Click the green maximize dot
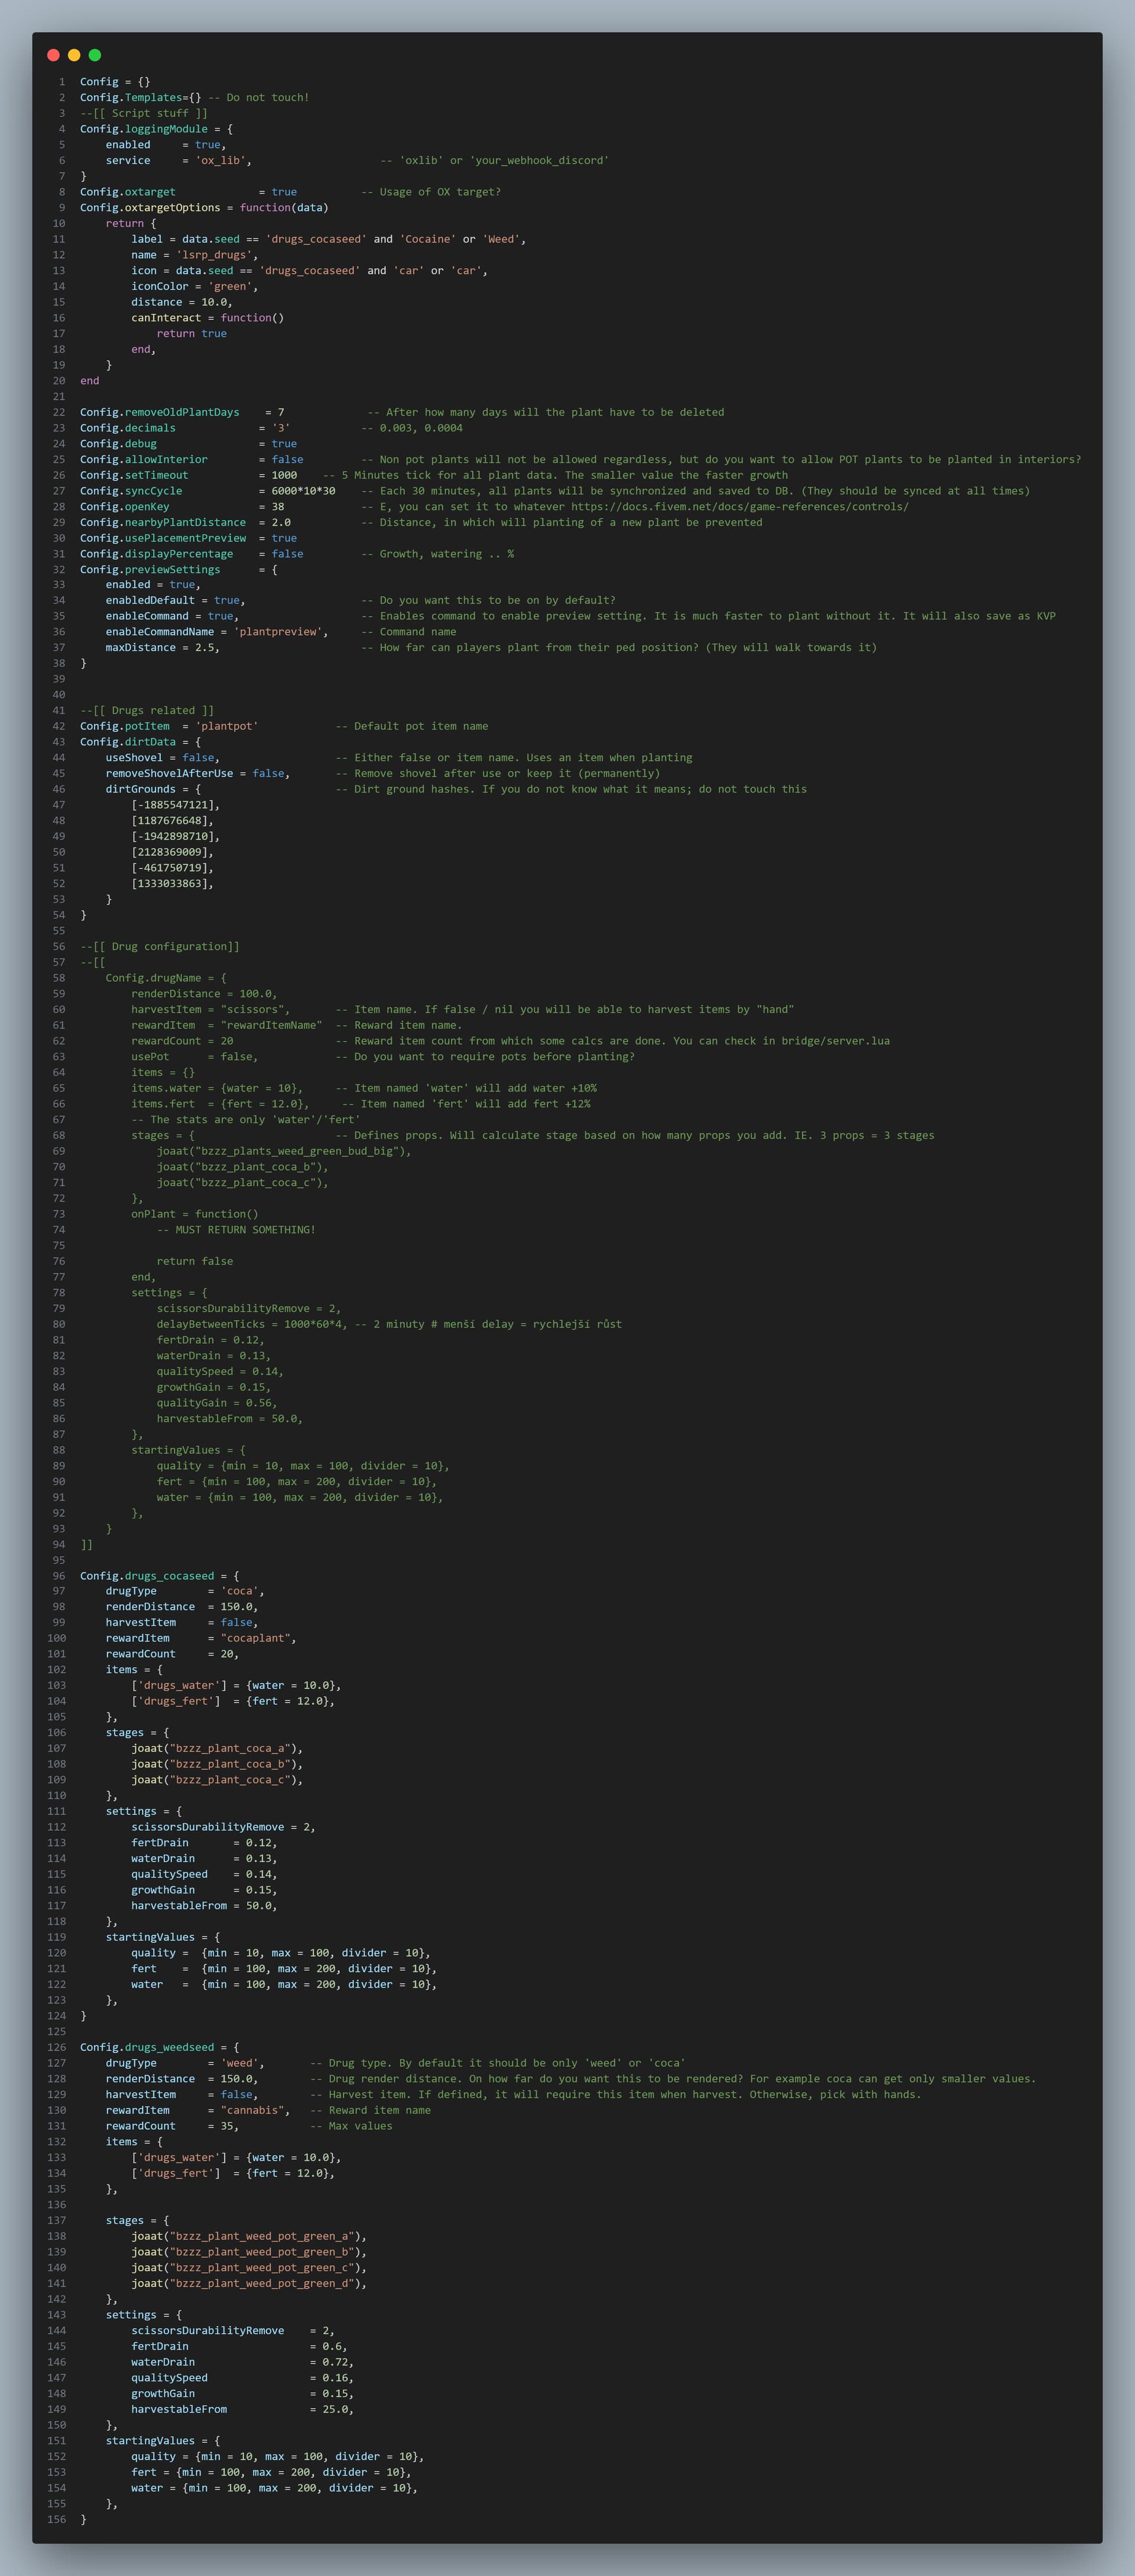Viewport: 1135px width, 2576px height. [95, 55]
